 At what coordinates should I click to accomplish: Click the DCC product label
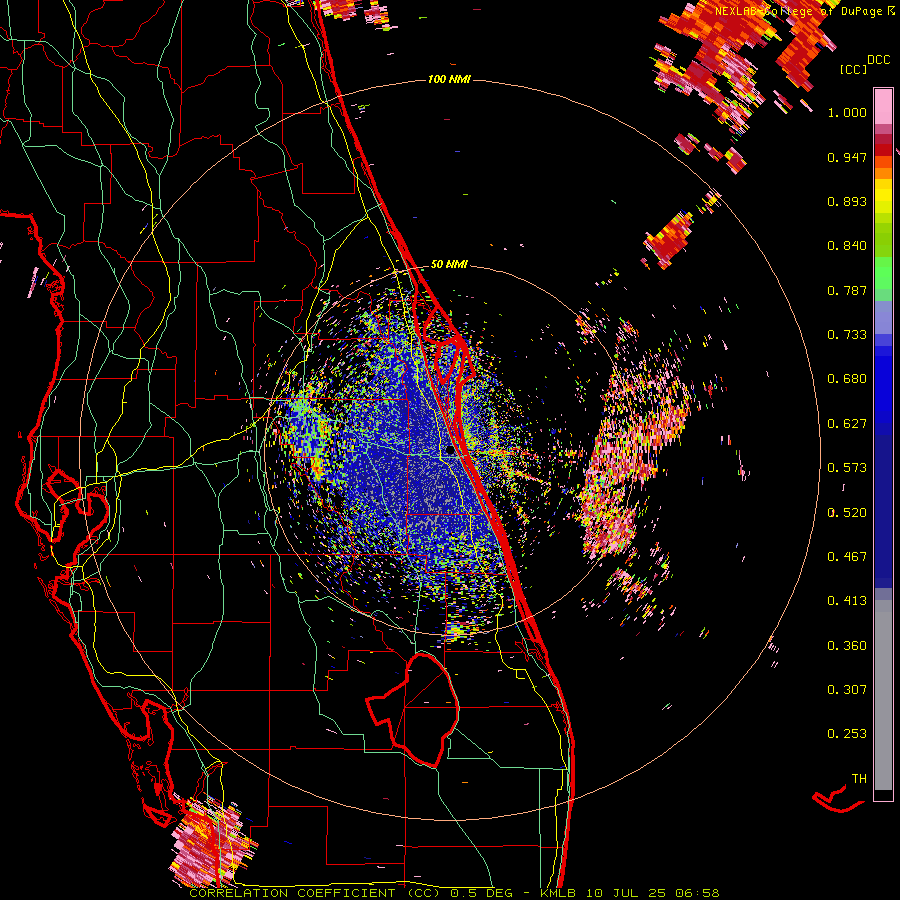(879, 60)
